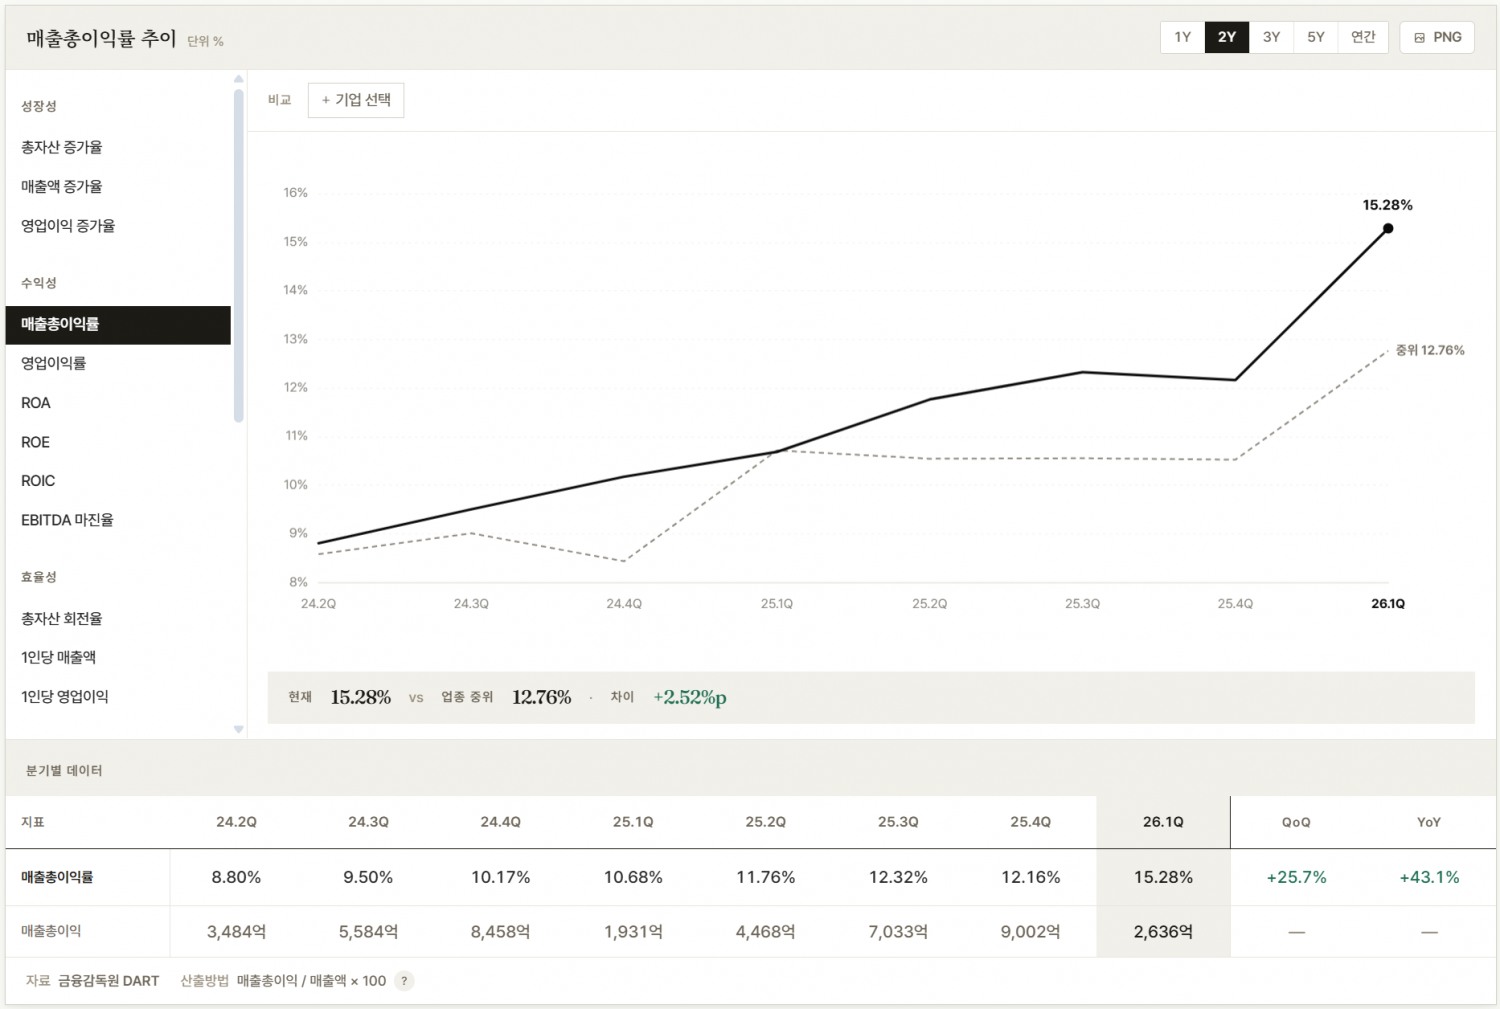The width and height of the screenshot is (1500, 1009).
Task: Select the 26.1Q data point on chart
Action: [1388, 228]
